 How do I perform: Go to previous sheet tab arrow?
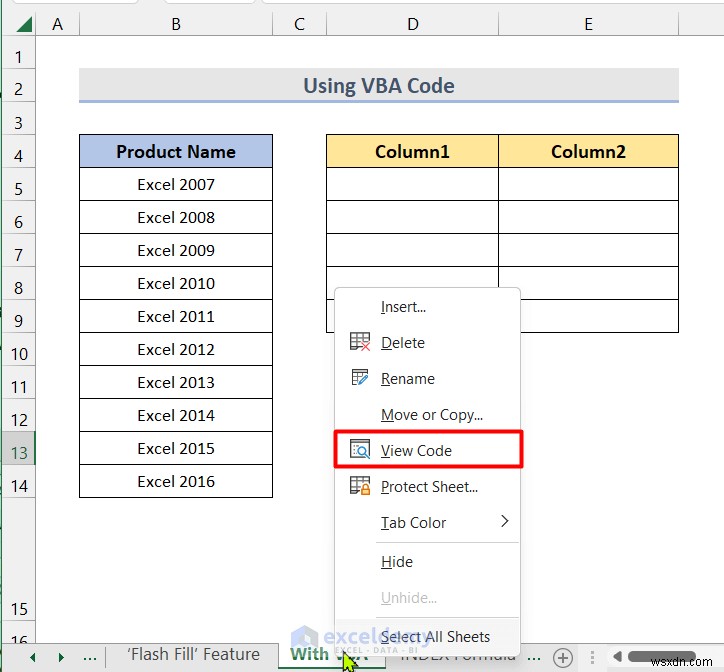tap(32, 657)
